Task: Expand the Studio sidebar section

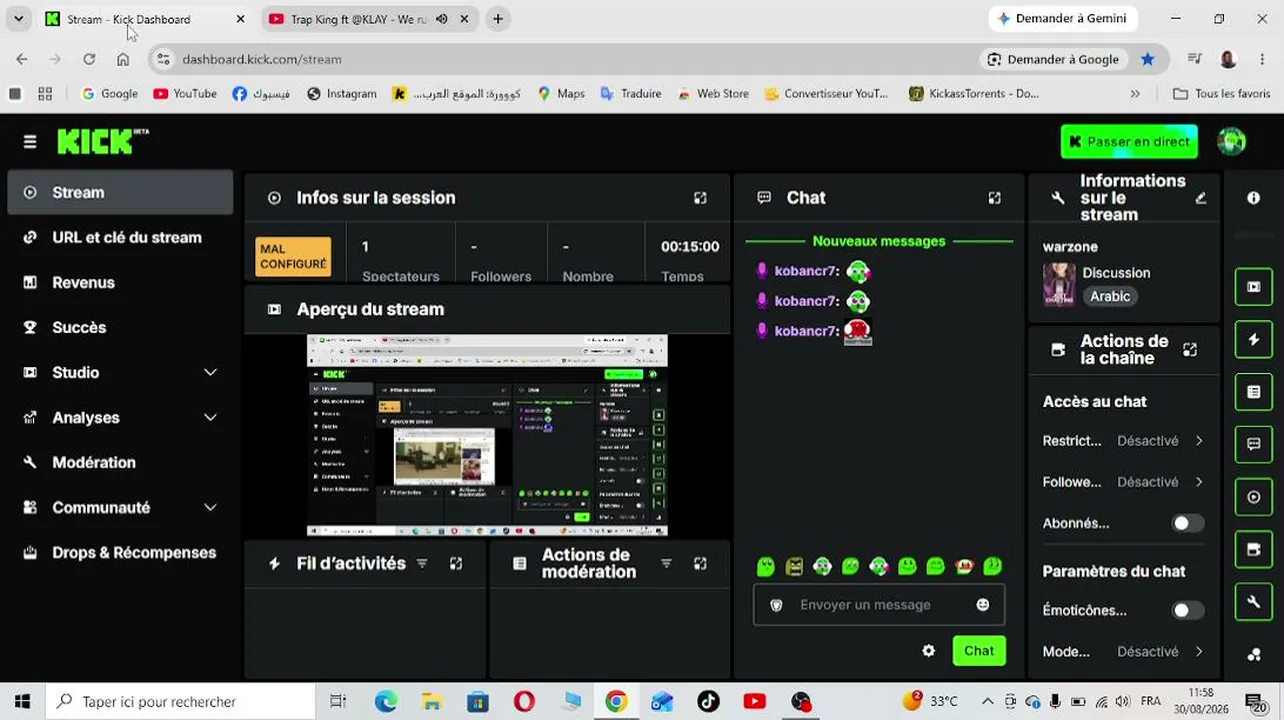Action: [210, 373]
